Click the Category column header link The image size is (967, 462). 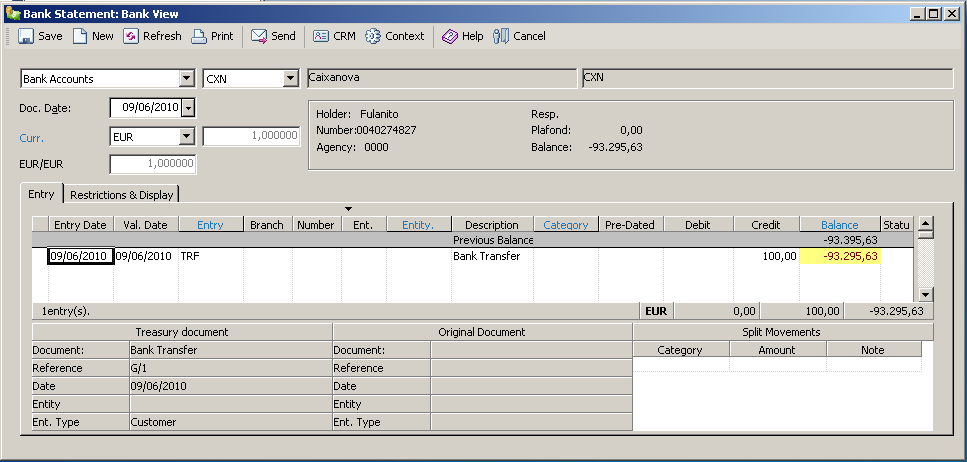[x=565, y=225]
